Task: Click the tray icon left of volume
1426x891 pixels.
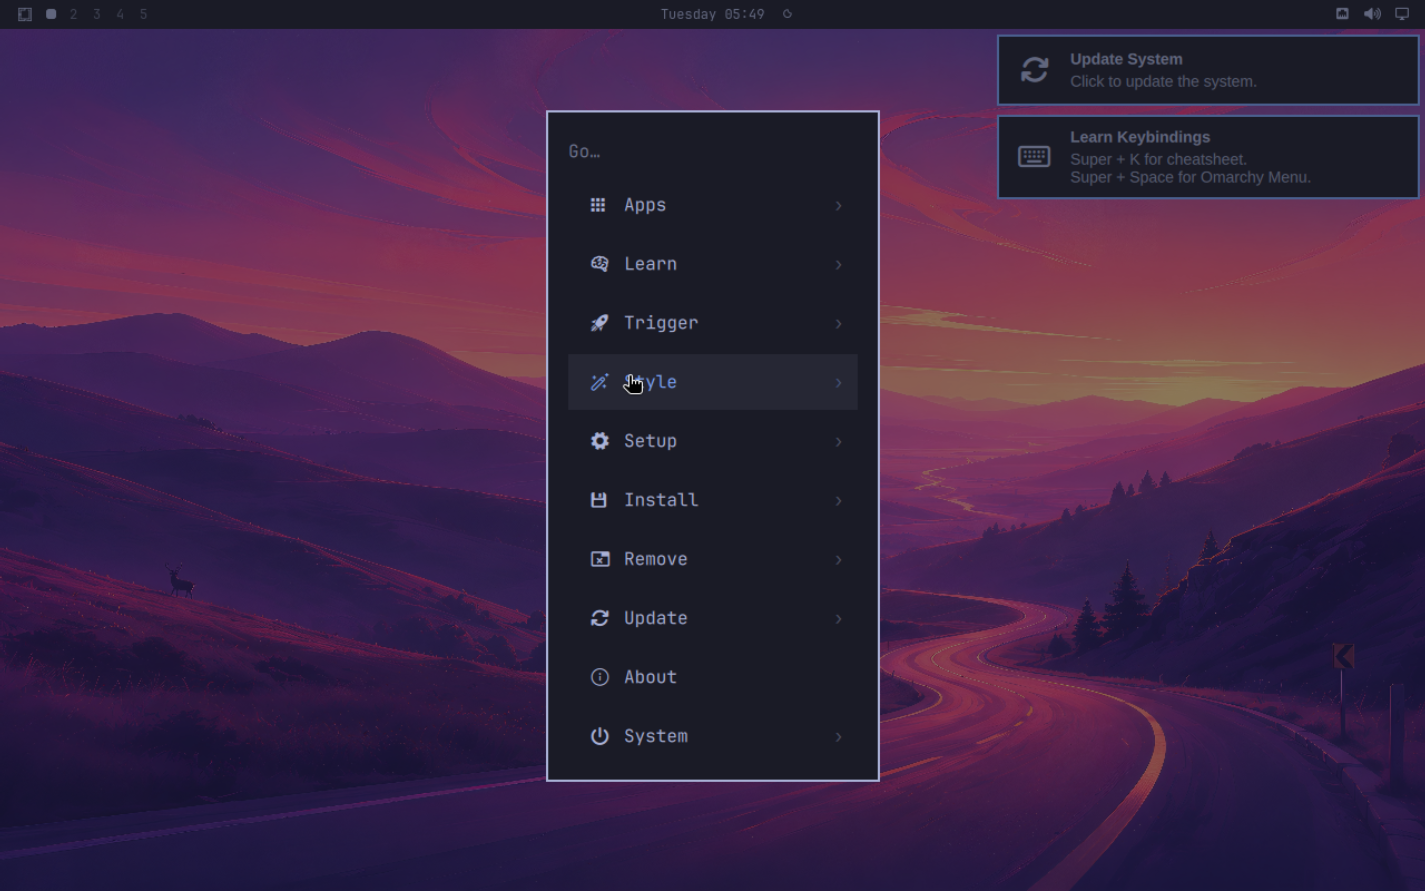Action: coord(1342,14)
